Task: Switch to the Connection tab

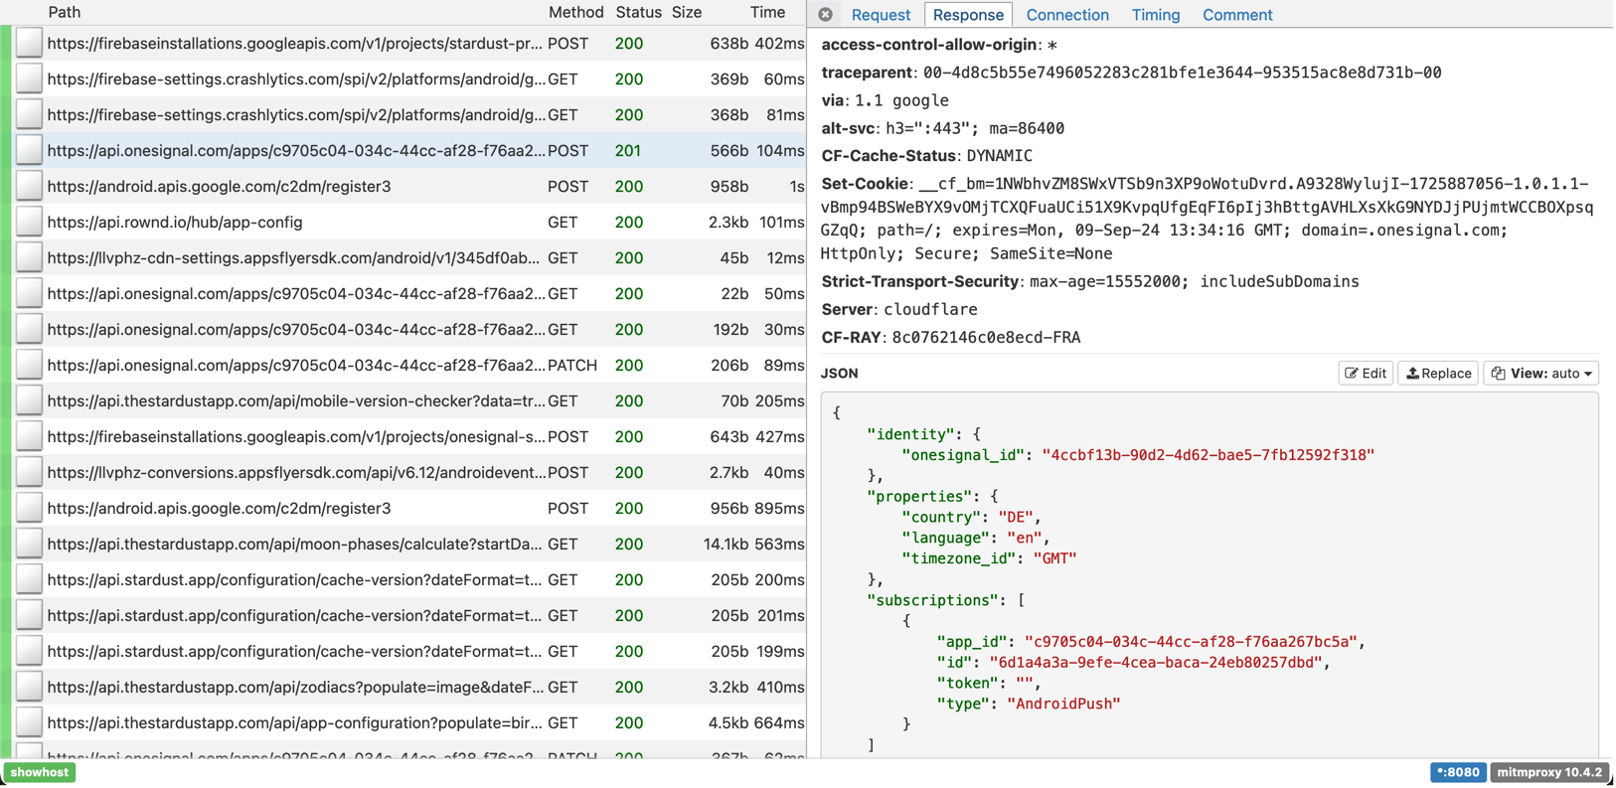Action: coord(1067,15)
